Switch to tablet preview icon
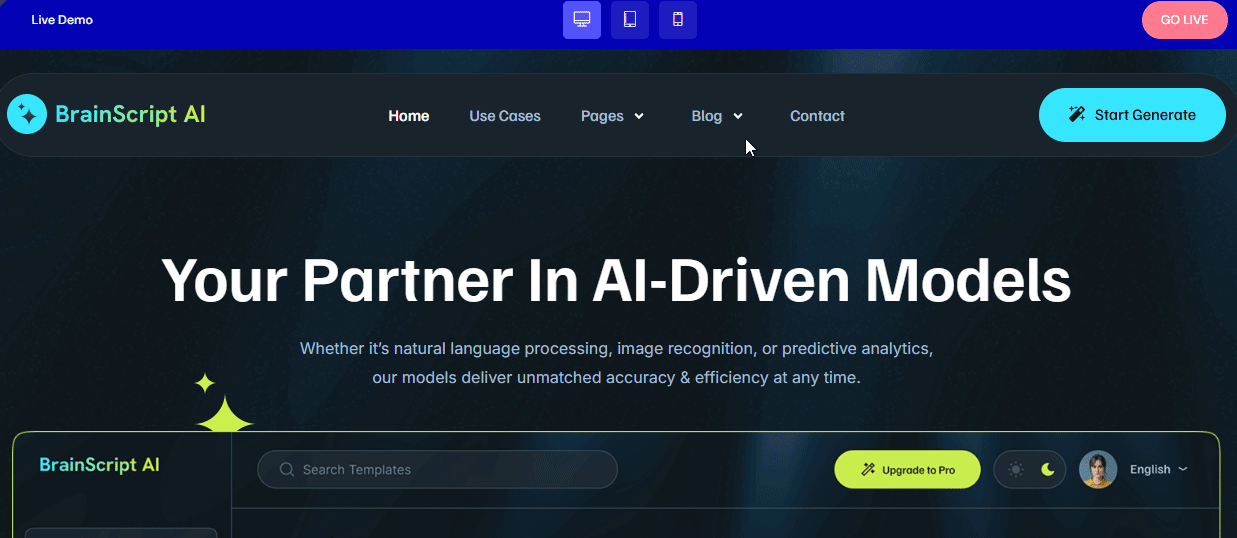This screenshot has height=538, width=1237. point(630,20)
